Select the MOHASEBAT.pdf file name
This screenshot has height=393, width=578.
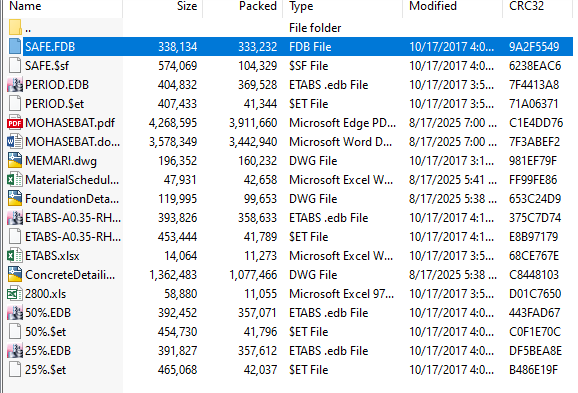pos(70,123)
